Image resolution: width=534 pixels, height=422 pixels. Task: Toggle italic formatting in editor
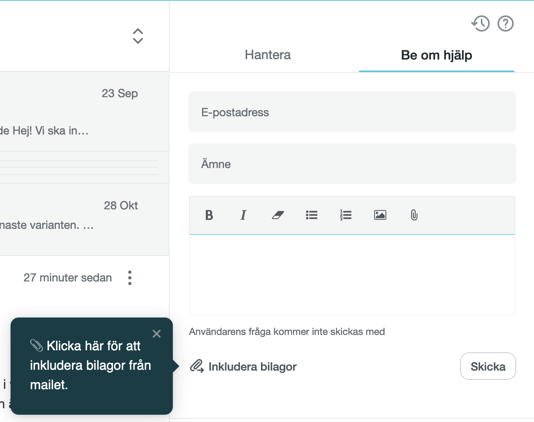tap(243, 215)
